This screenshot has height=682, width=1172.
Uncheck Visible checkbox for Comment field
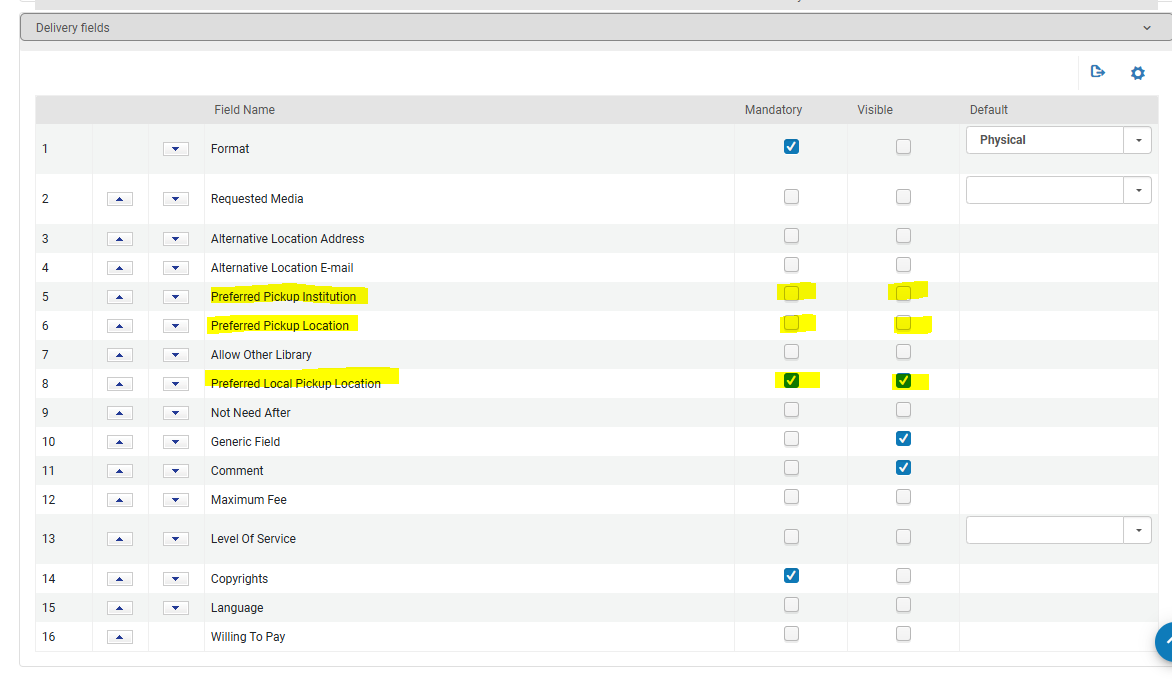[x=903, y=468]
